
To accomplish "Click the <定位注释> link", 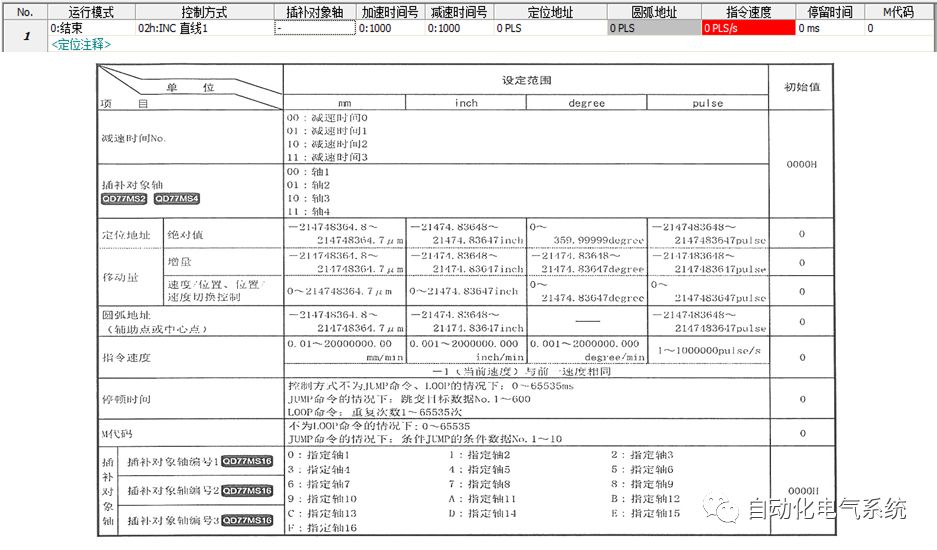I will (x=82, y=45).
